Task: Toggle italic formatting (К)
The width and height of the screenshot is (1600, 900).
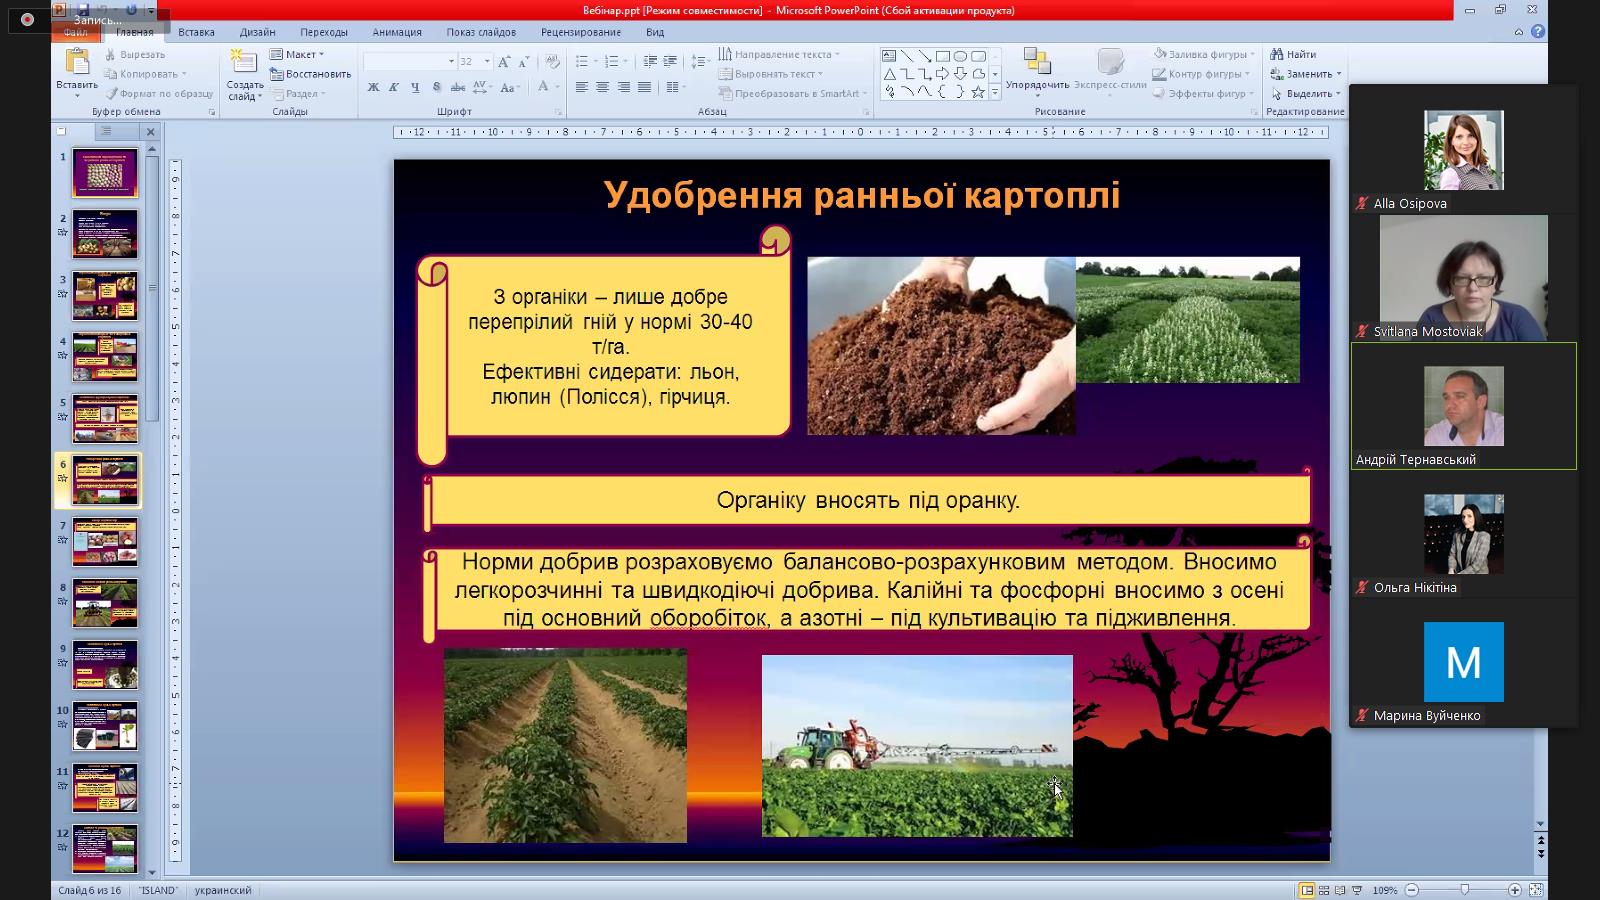Action: 394,88
